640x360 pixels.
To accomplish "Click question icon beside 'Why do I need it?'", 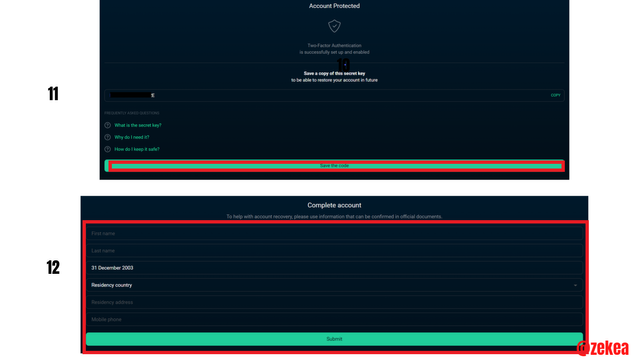I will [107, 137].
